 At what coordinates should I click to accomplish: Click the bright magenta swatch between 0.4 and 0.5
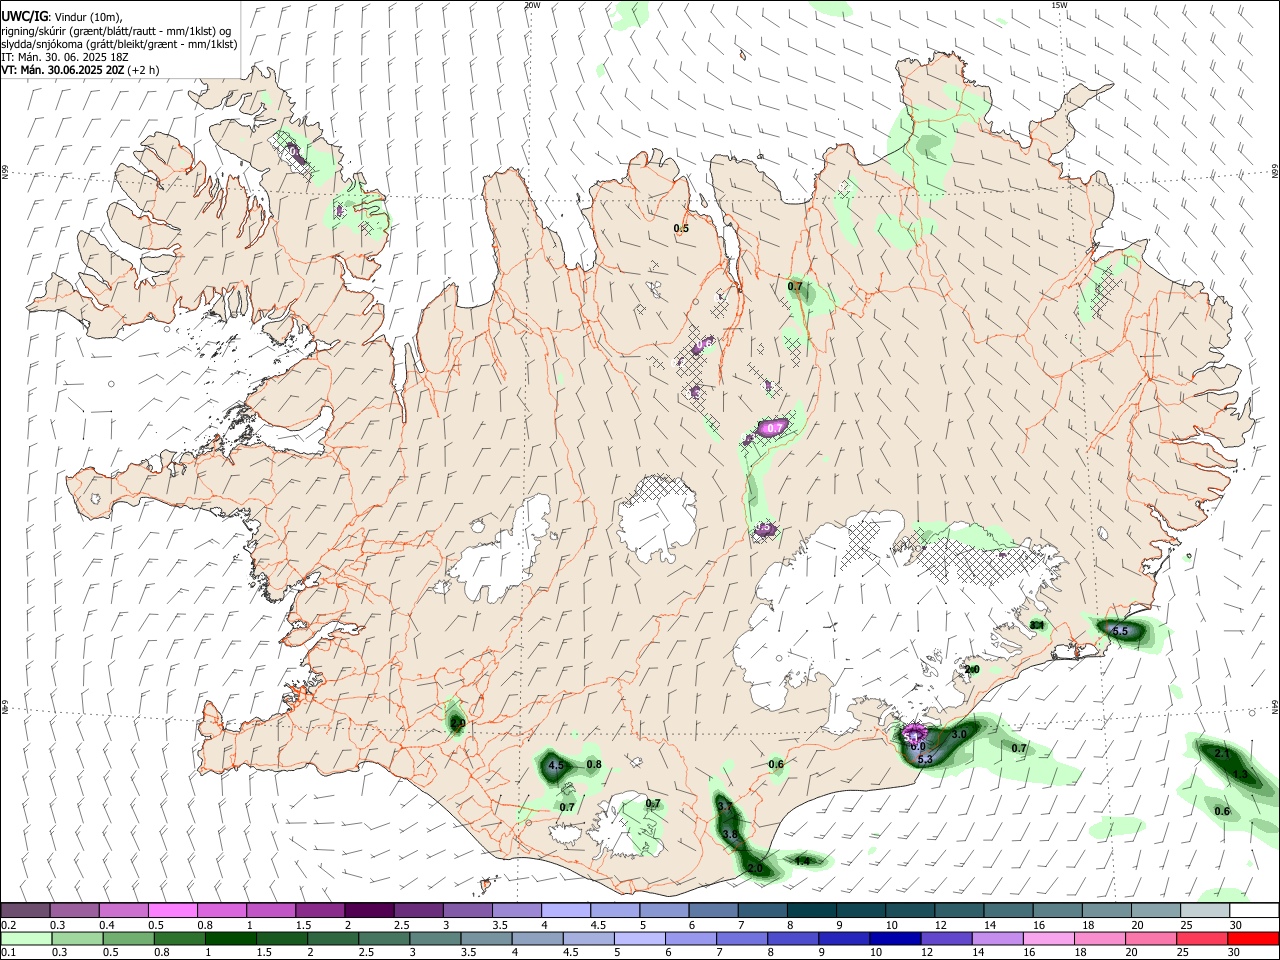(x=173, y=910)
